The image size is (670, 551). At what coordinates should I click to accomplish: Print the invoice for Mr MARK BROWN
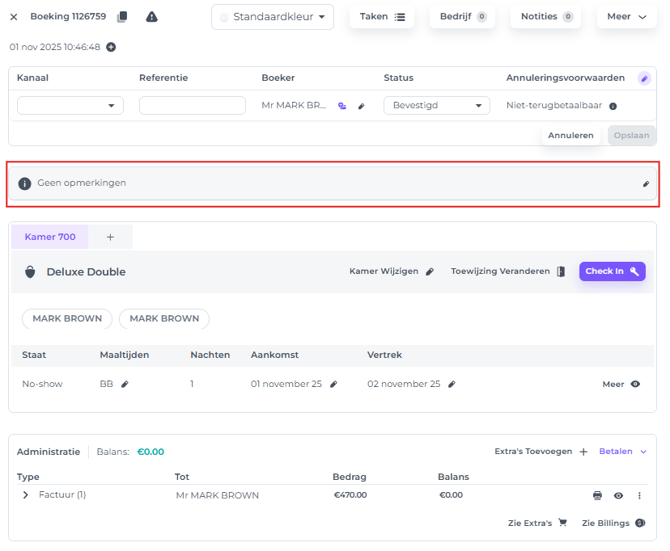[598, 495]
